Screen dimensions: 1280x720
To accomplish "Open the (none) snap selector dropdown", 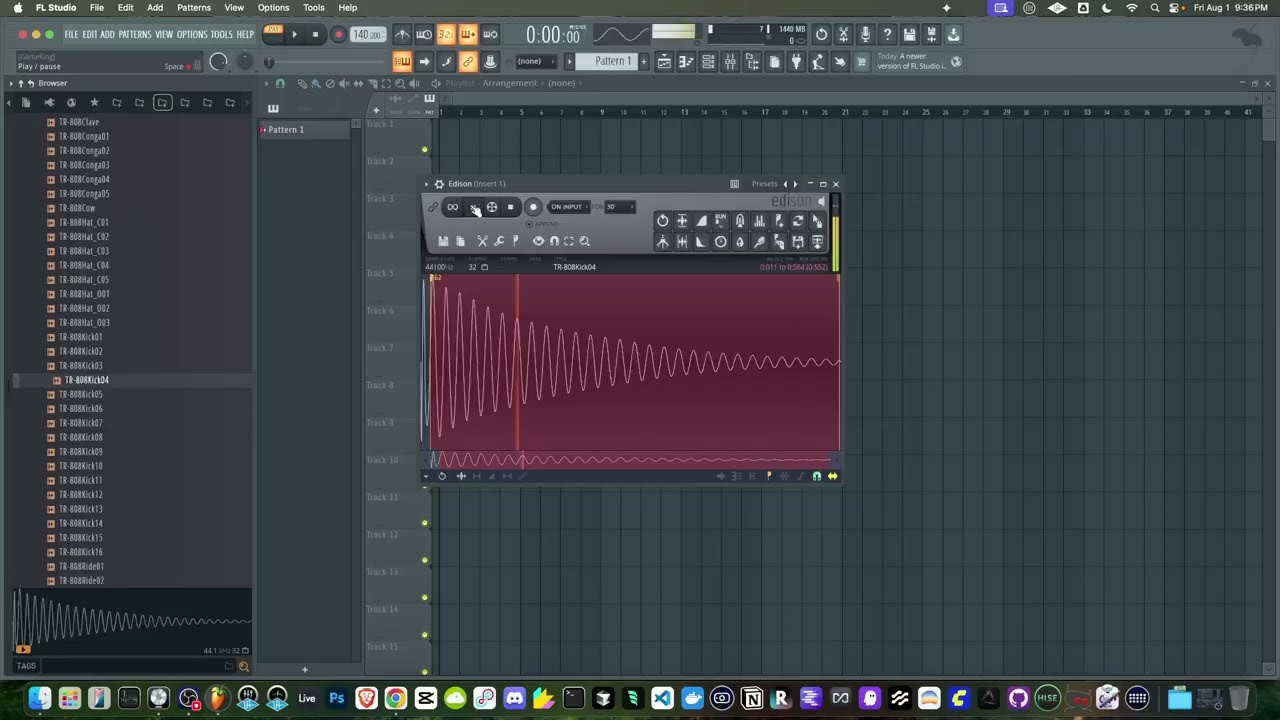I will coord(536,61).
